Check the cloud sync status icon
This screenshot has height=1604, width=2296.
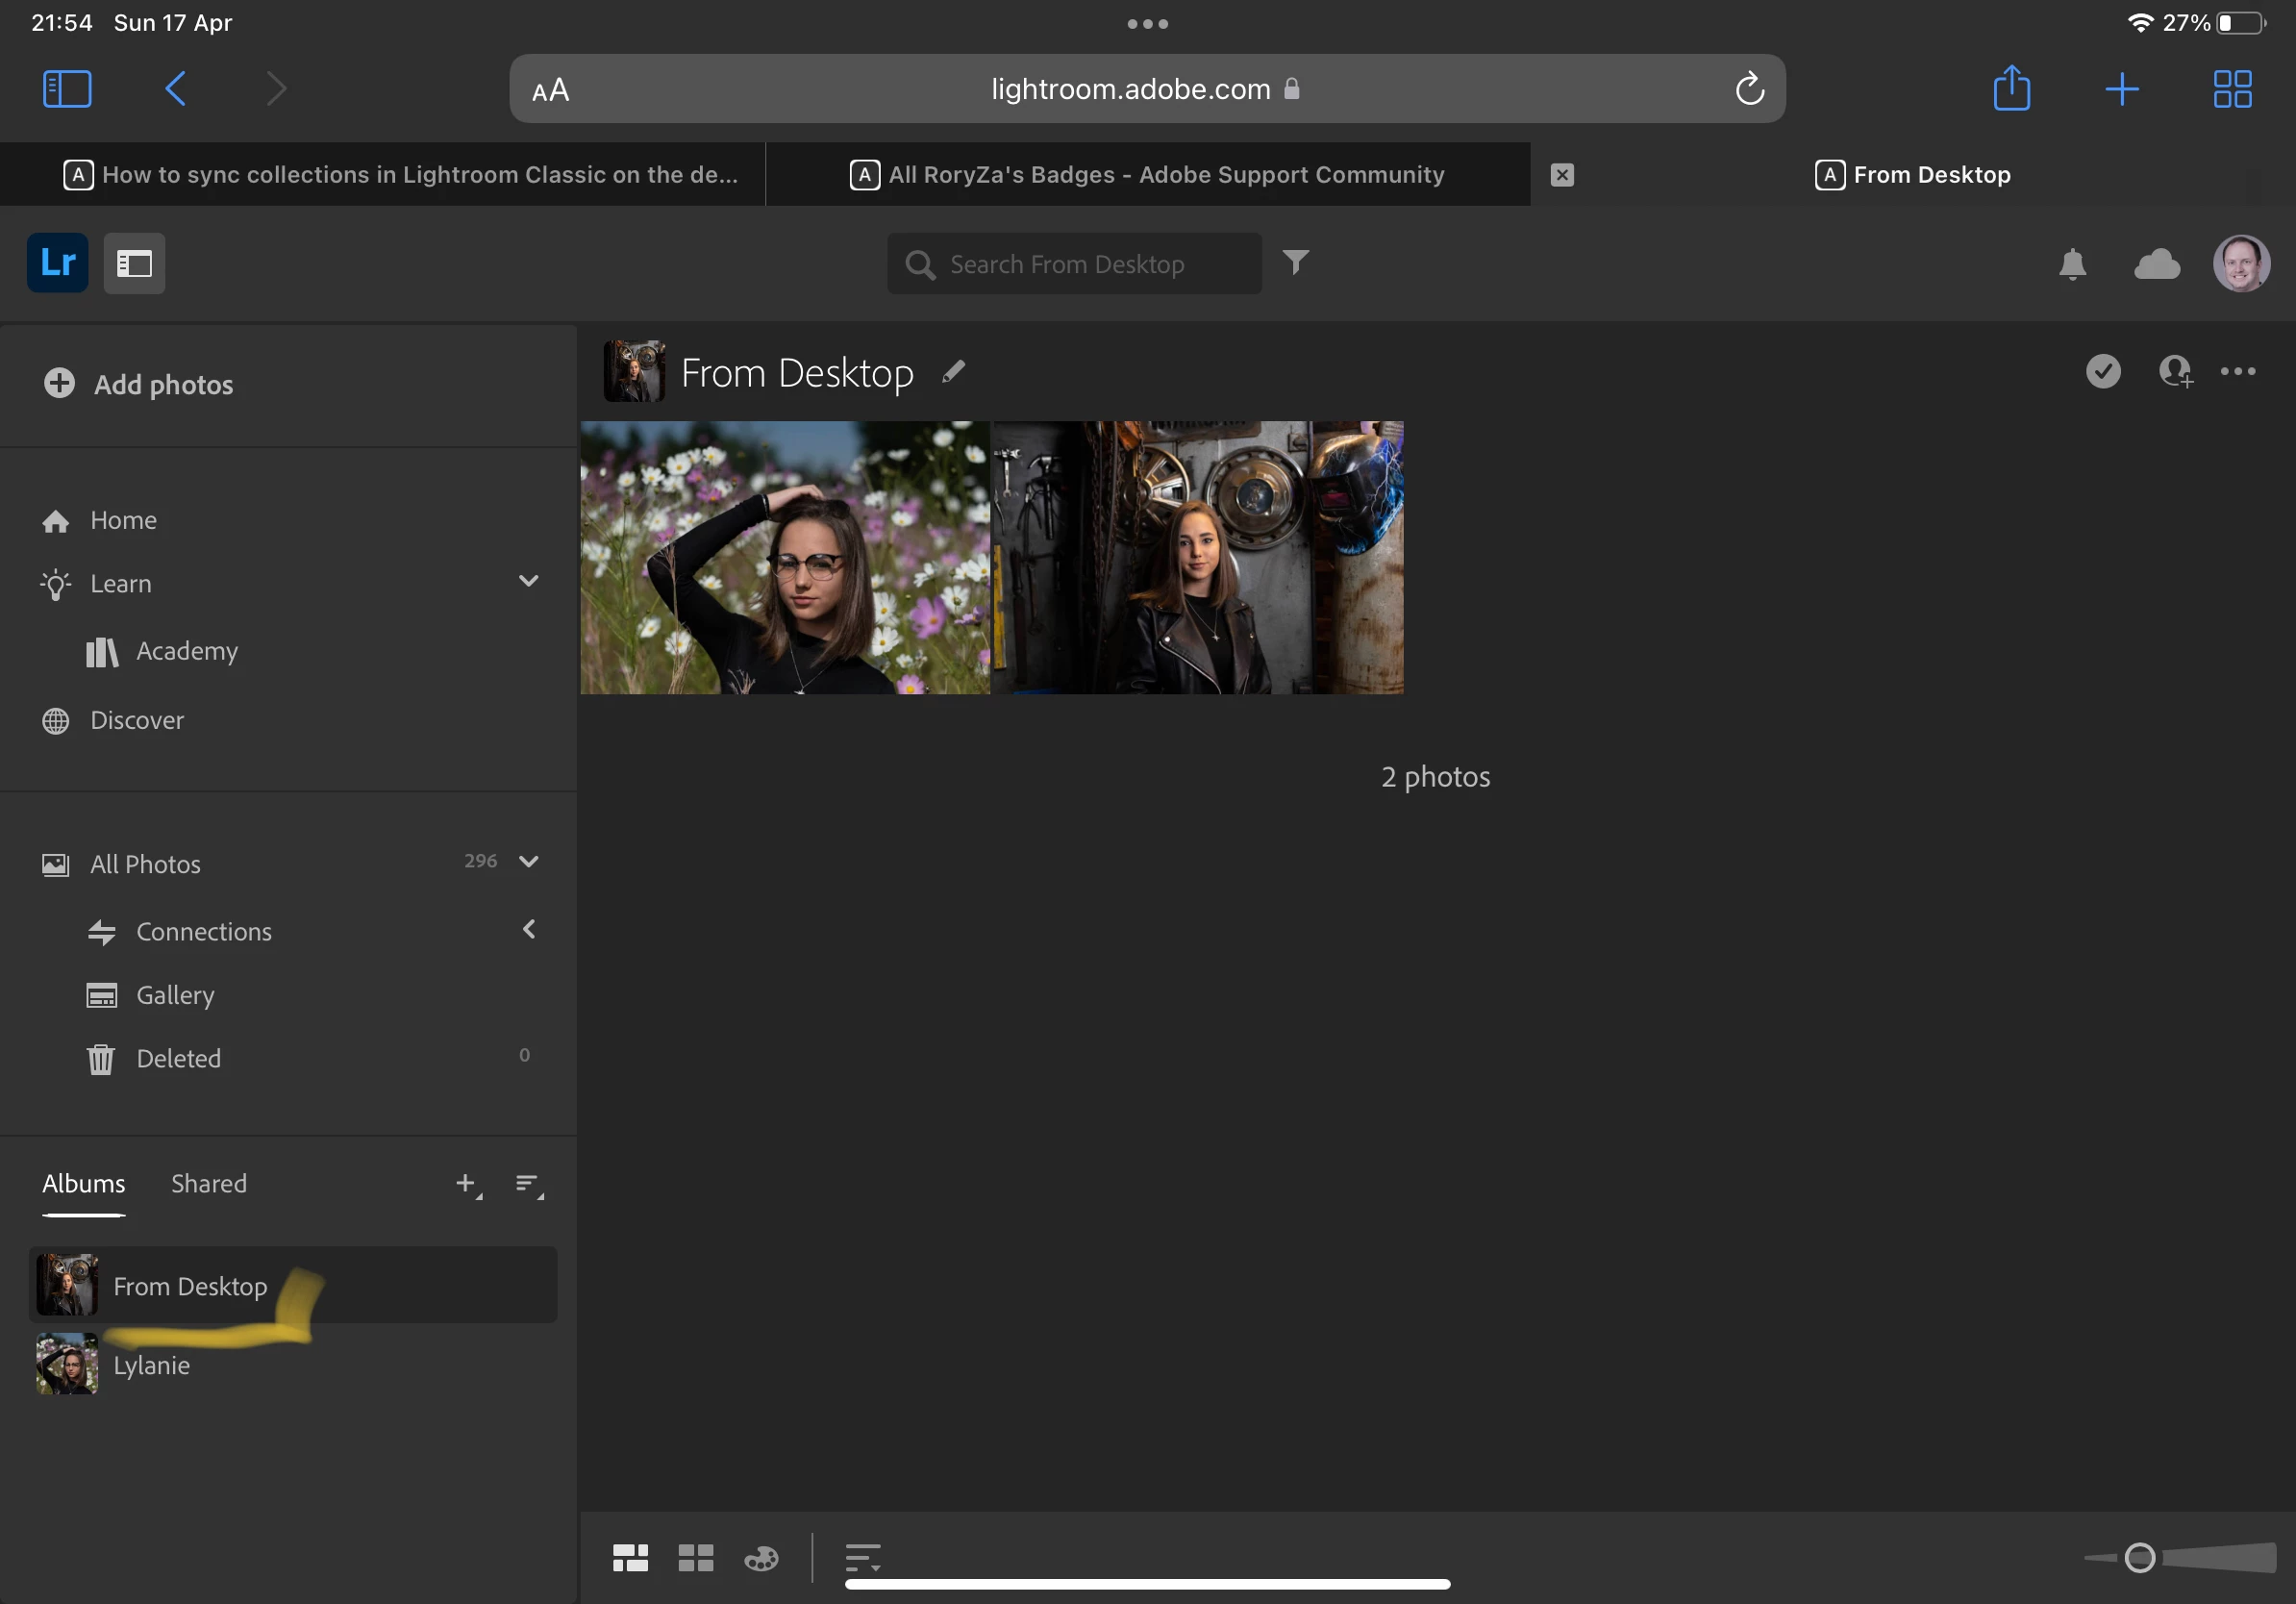2156,264
